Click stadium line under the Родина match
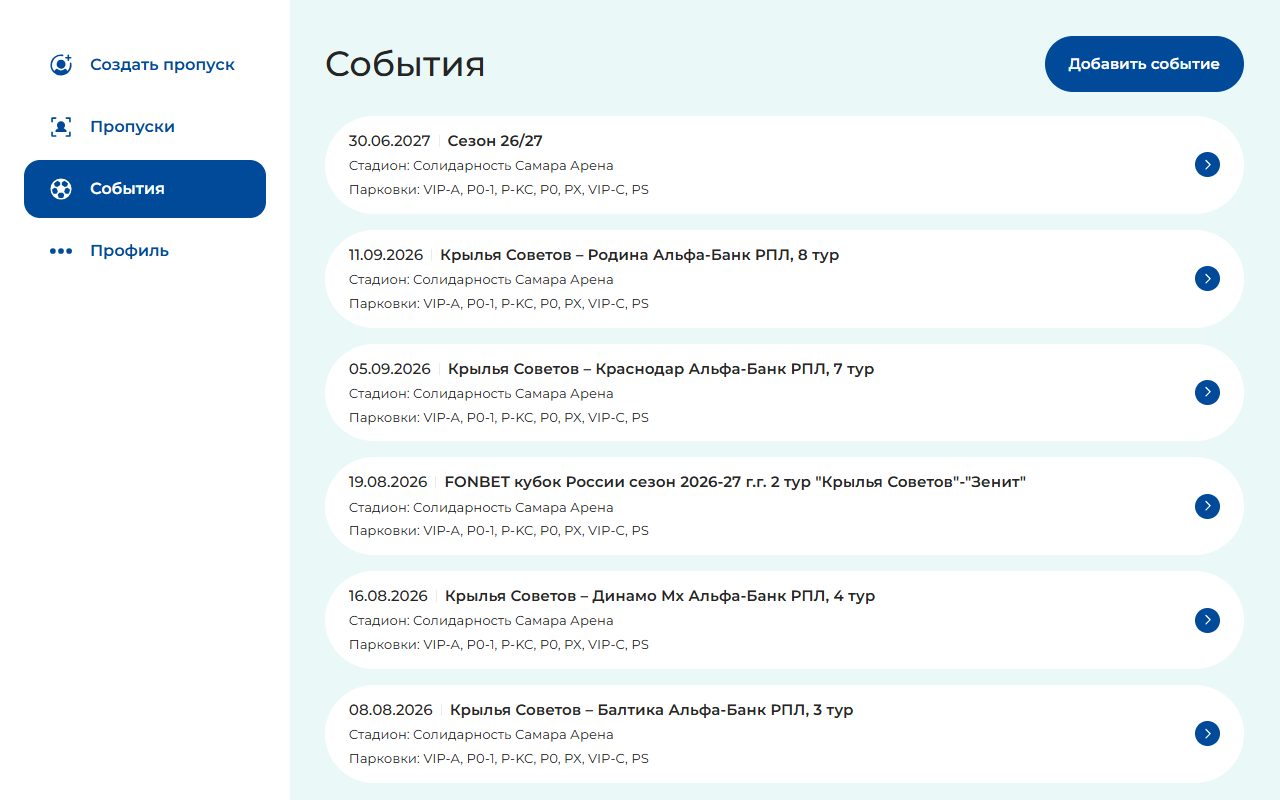This screenshot has width=1280, height=800. pos(481,280)
